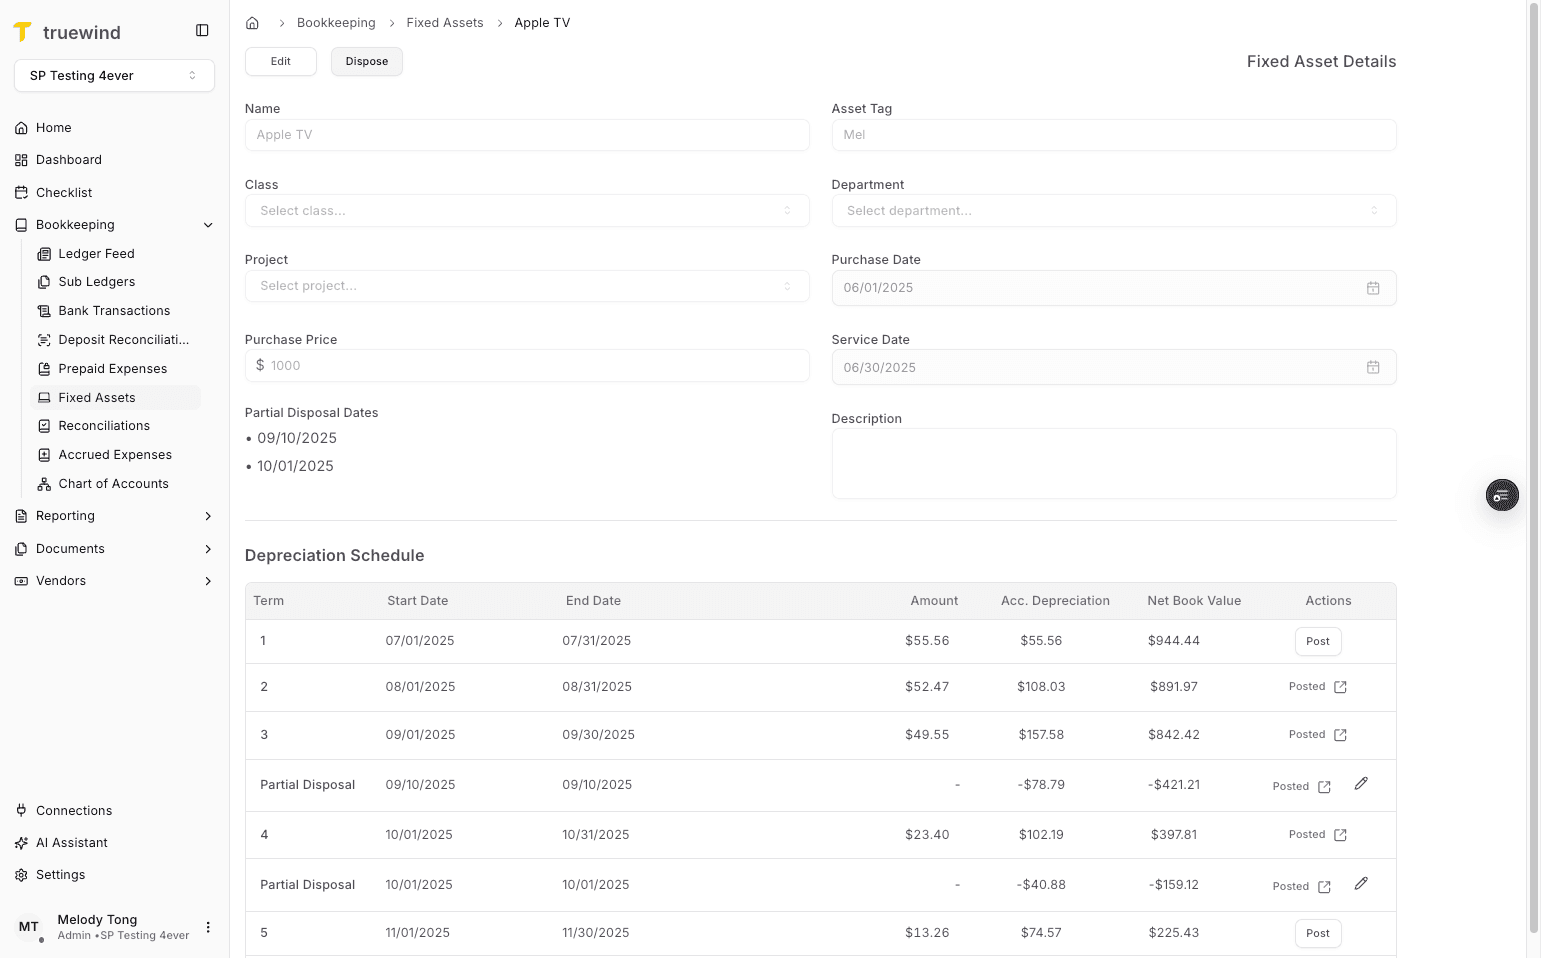
Task: Open the Service Date calendar picker
Action: coord(1373,367)
